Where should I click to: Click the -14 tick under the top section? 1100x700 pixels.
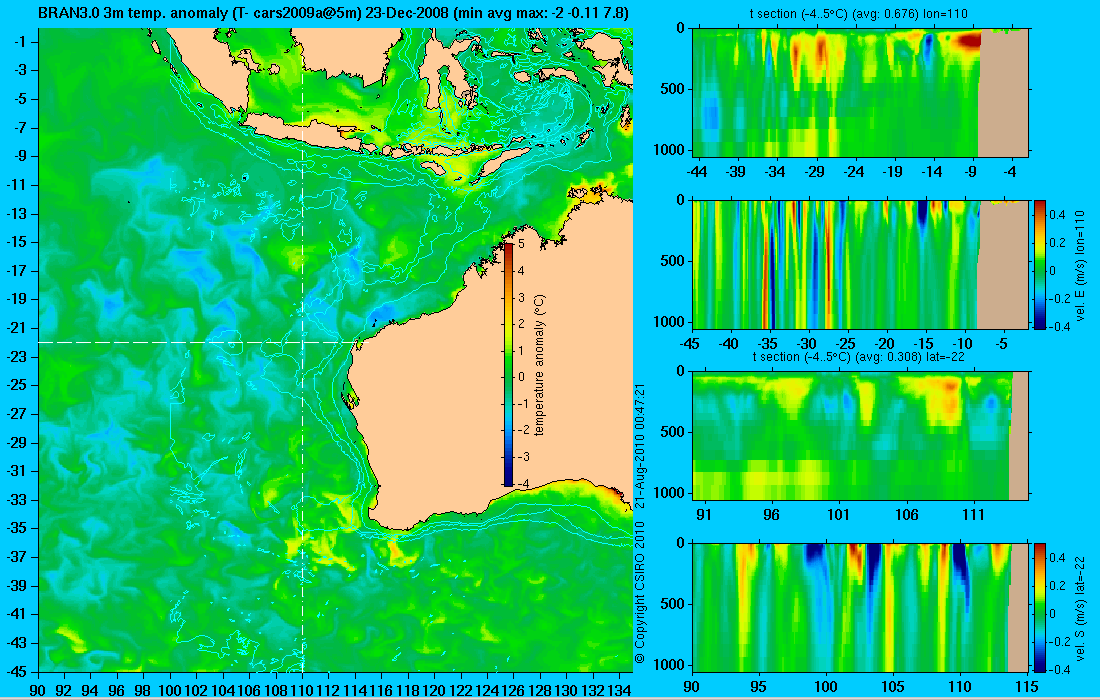(x=932, y=171)
